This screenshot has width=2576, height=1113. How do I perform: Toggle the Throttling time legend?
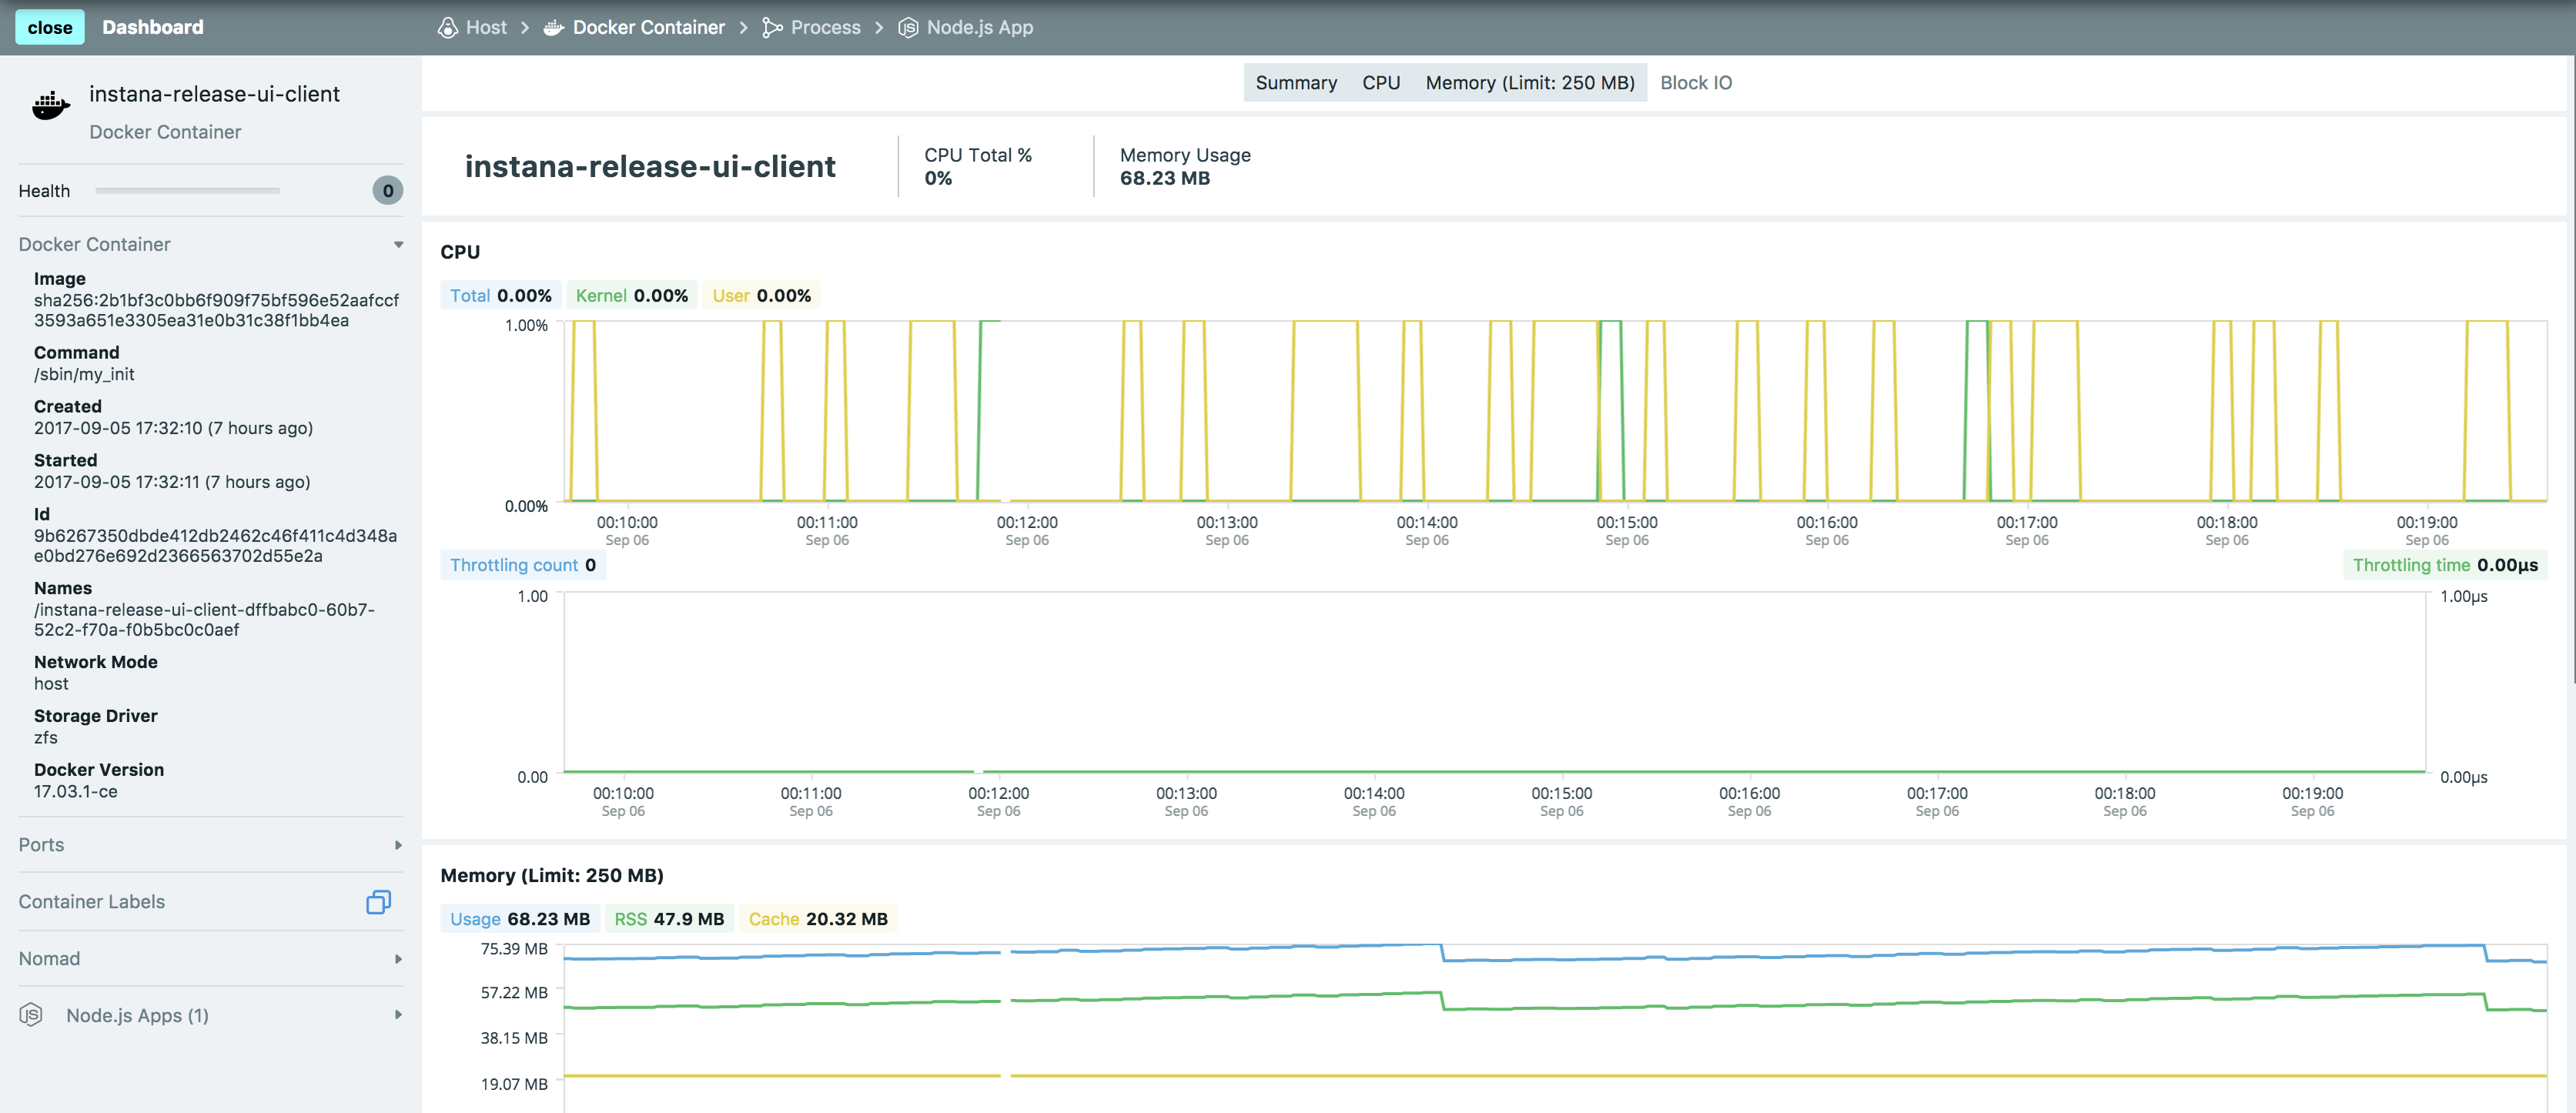pos(2444,565)
